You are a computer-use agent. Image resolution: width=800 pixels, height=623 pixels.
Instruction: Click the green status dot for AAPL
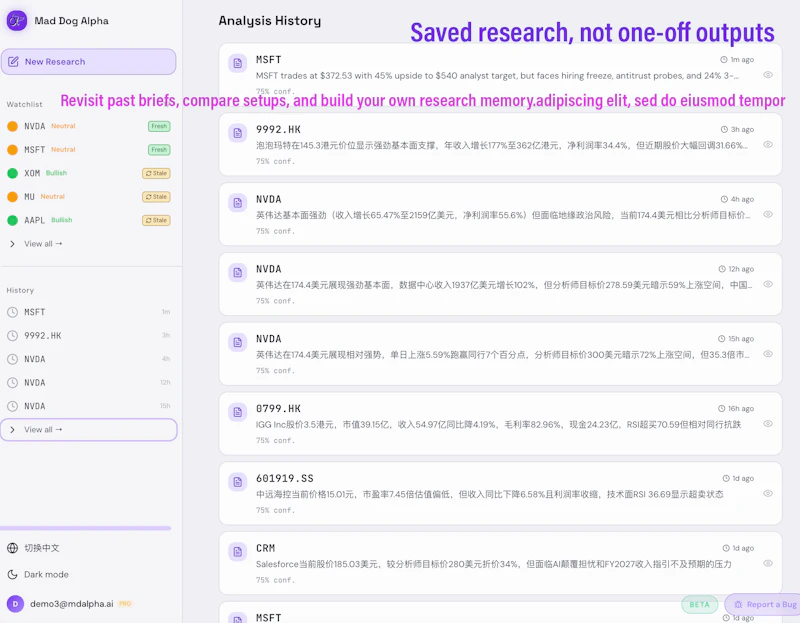[x=13, y=220]
